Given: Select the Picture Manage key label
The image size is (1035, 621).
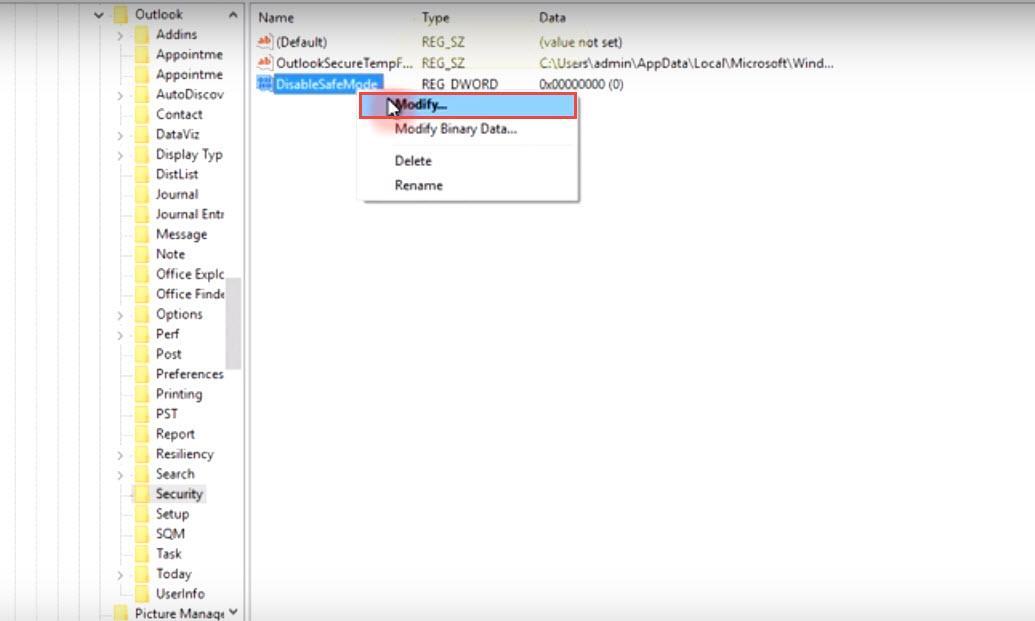Looking at the screenshot, I should pyautogui.click(x=179, y=613).
